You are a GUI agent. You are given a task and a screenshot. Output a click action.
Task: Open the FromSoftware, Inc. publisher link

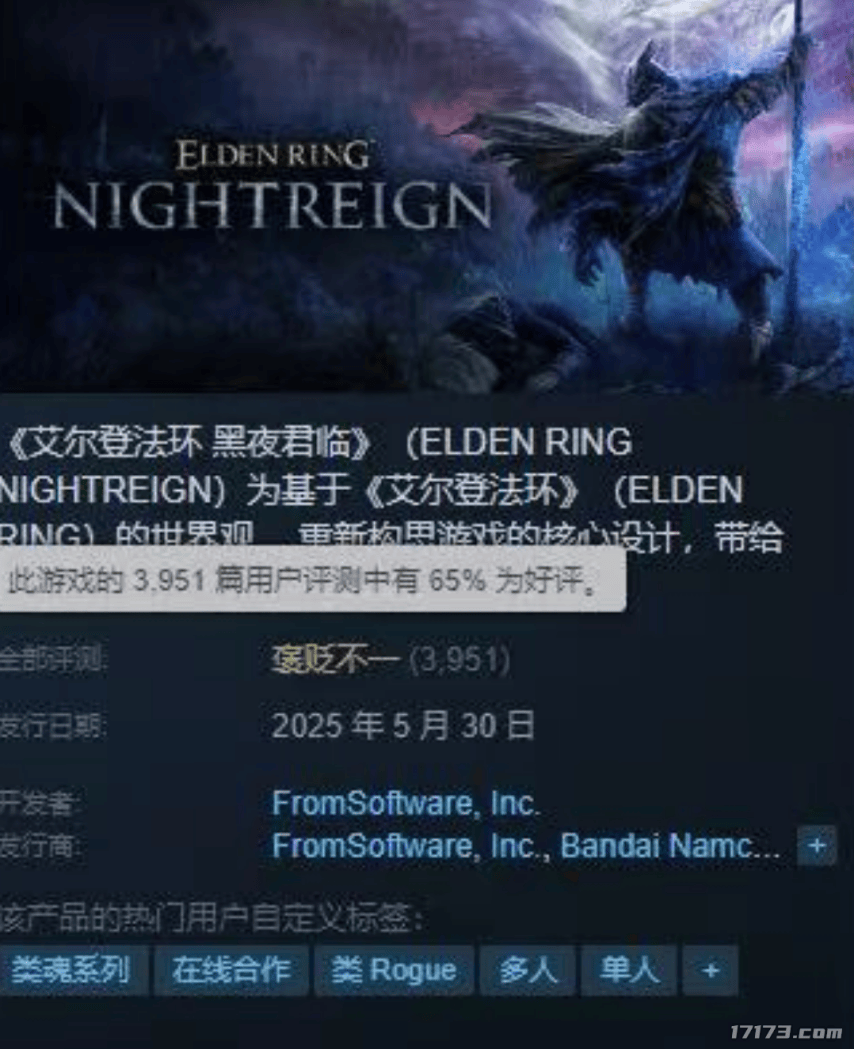click(x=409, y=846)
